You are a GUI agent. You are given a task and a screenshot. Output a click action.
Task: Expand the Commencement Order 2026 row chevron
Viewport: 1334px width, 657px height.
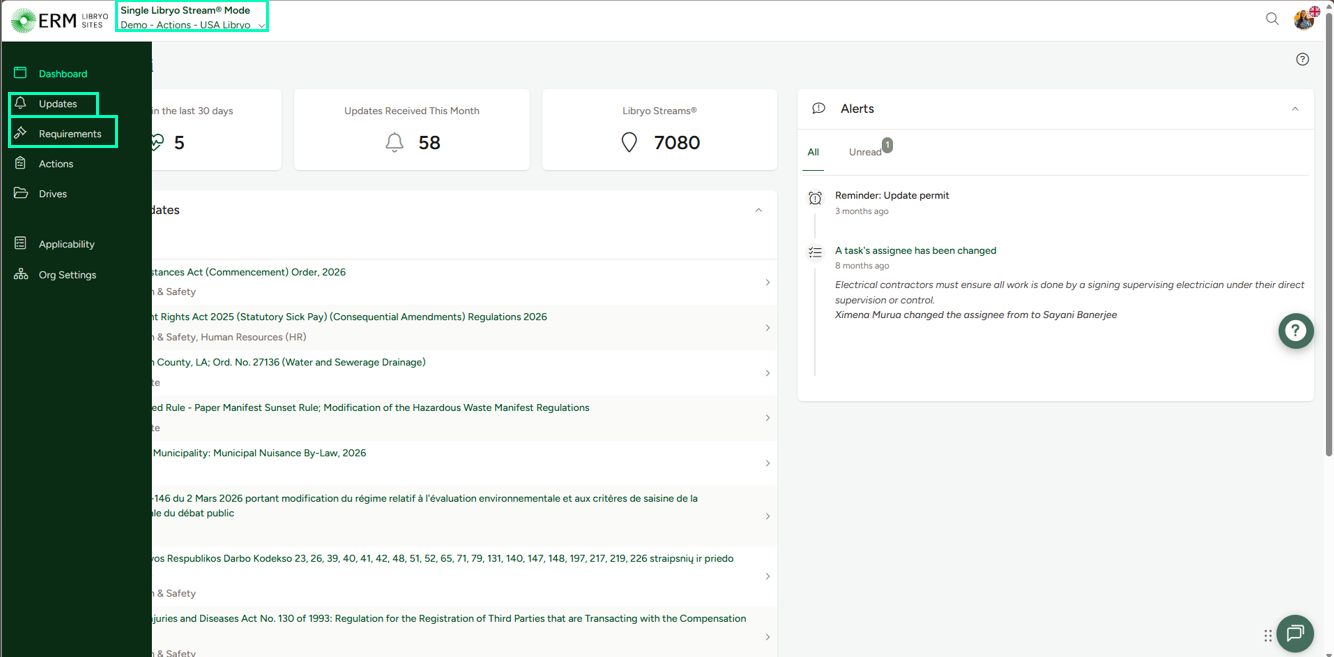click(x=768, y=282)
